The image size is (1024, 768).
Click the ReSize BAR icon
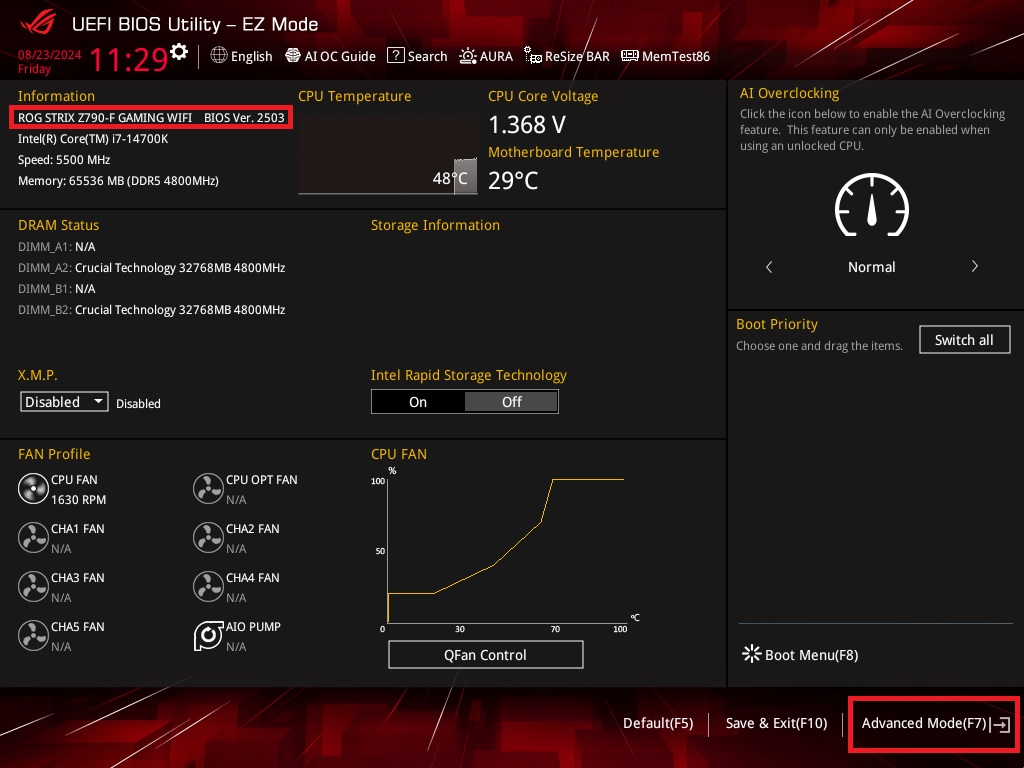533,56
